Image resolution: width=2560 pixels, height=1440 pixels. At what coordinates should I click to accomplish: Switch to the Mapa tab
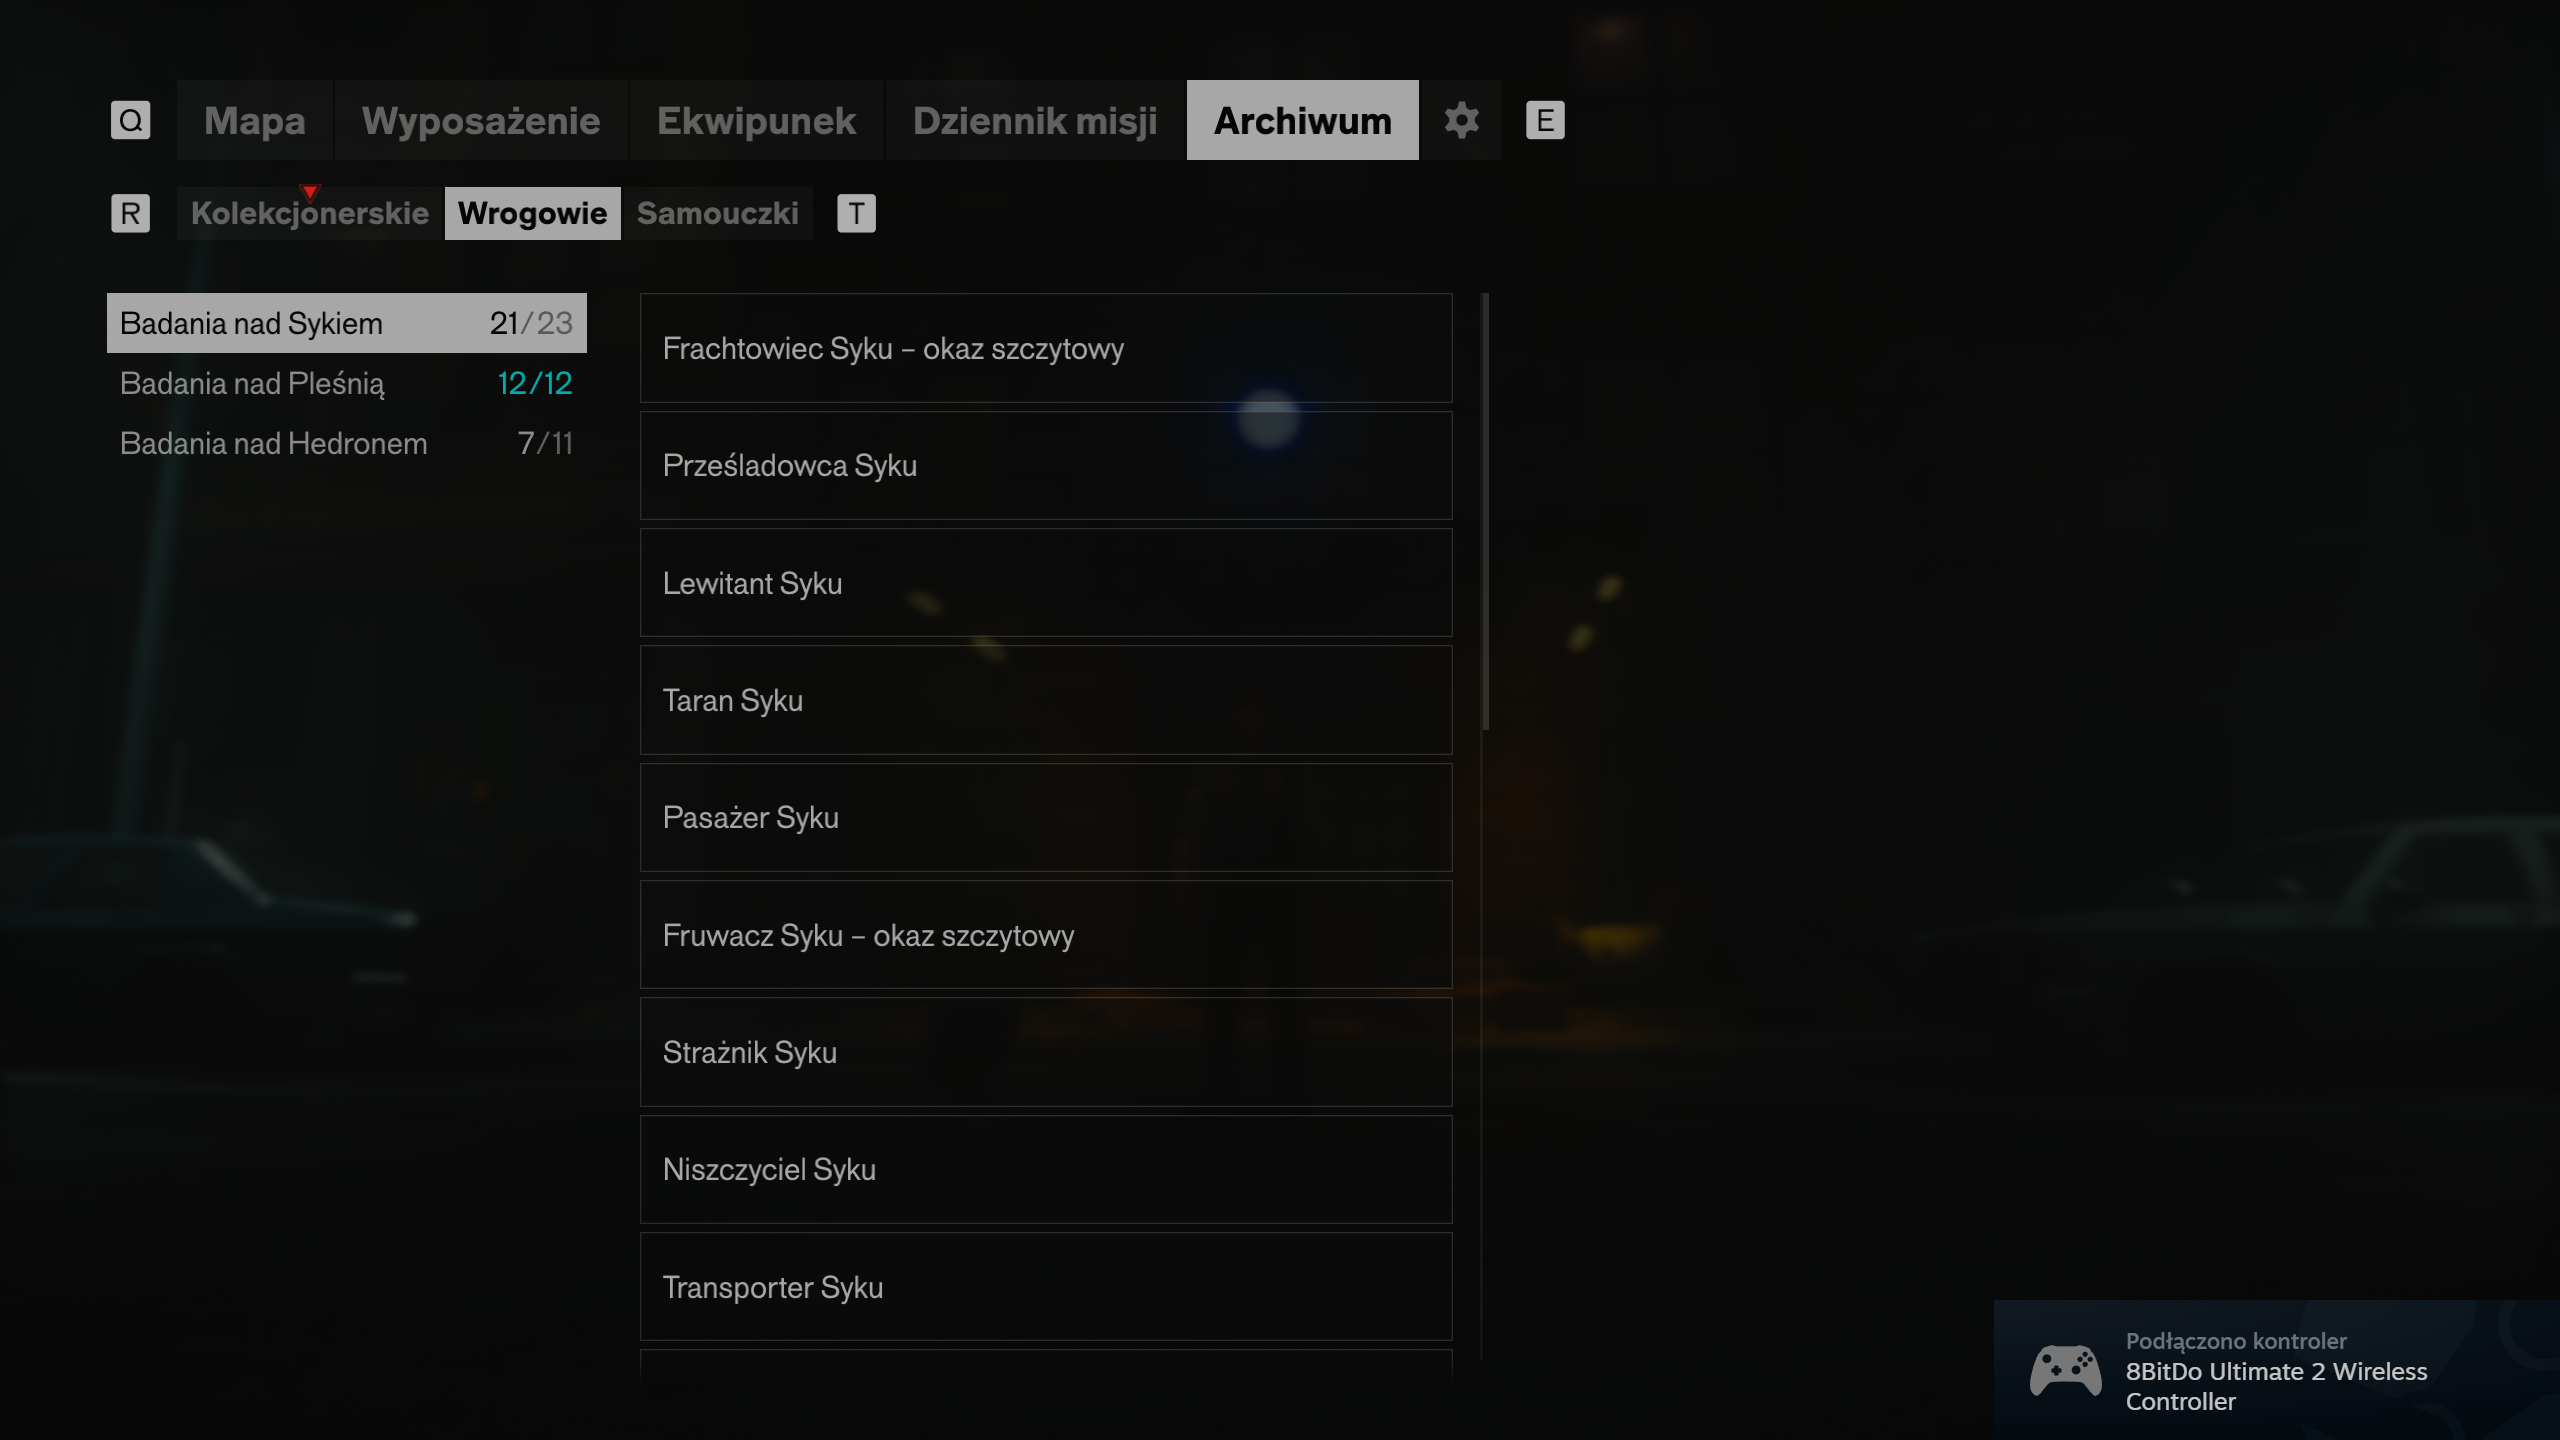255,120
